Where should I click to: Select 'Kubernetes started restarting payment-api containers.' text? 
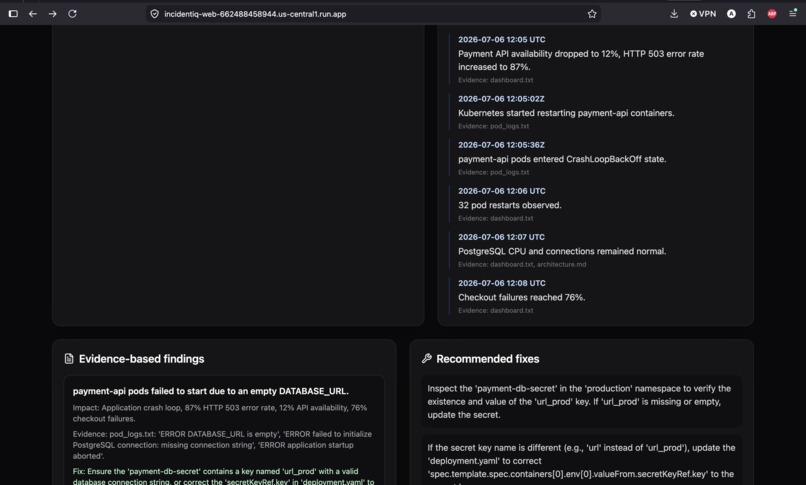566,113
